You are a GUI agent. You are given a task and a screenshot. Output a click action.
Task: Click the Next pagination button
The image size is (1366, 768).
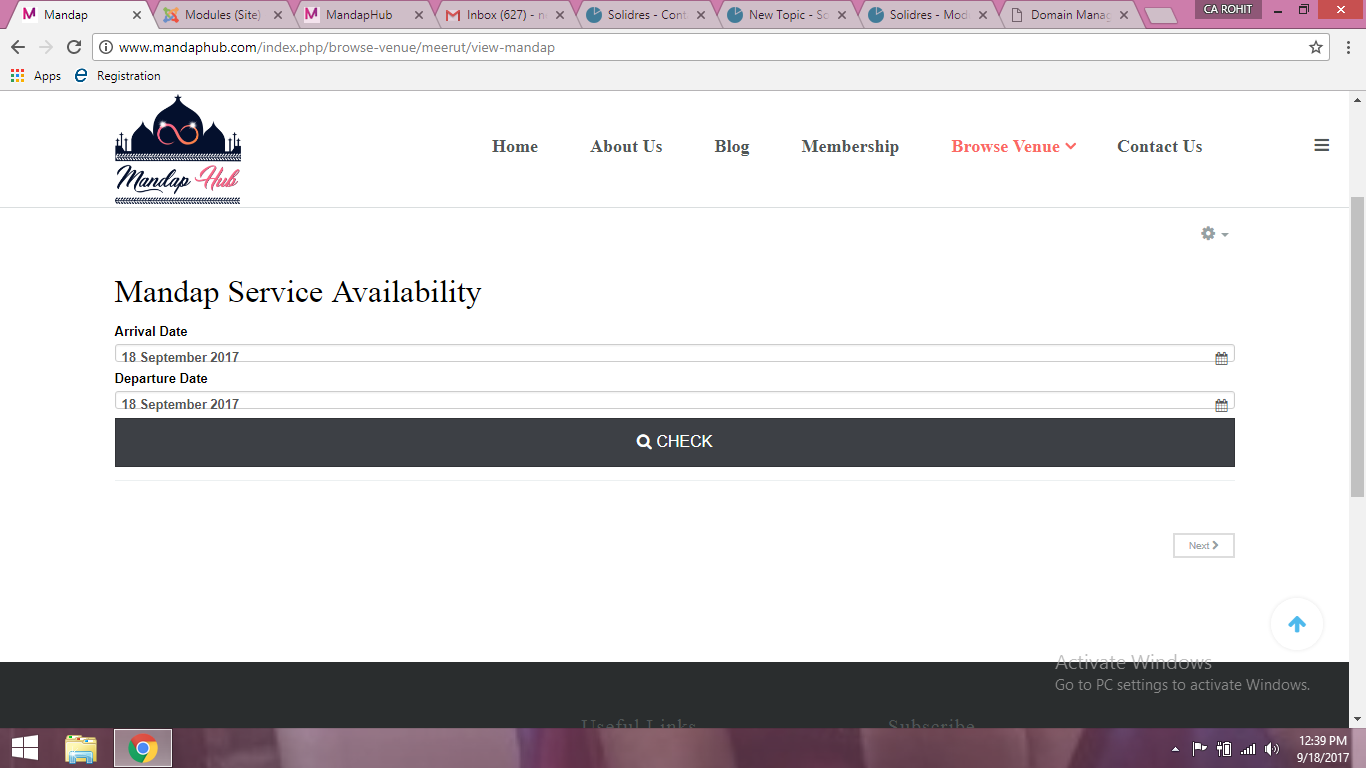click(1203, 545)
